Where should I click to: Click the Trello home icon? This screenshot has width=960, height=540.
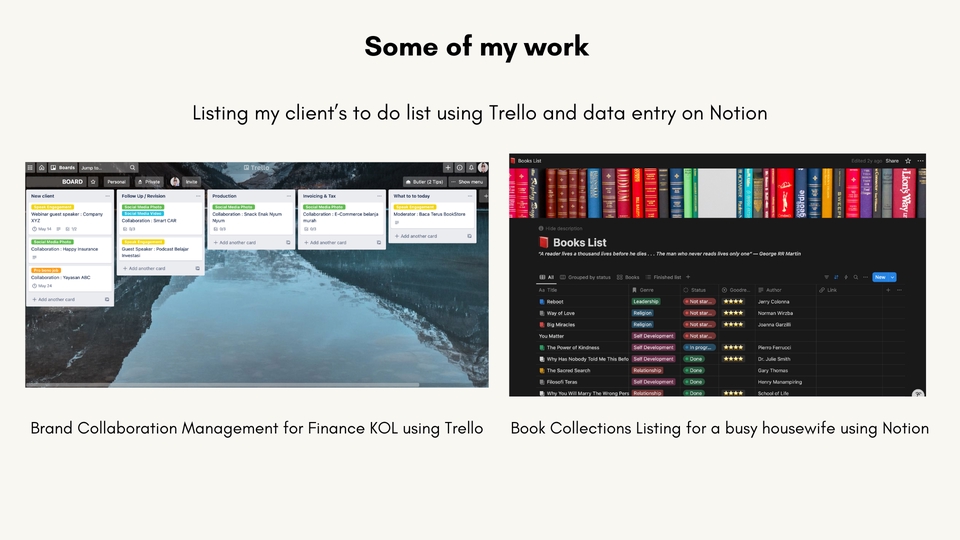(x=42, y=168)
